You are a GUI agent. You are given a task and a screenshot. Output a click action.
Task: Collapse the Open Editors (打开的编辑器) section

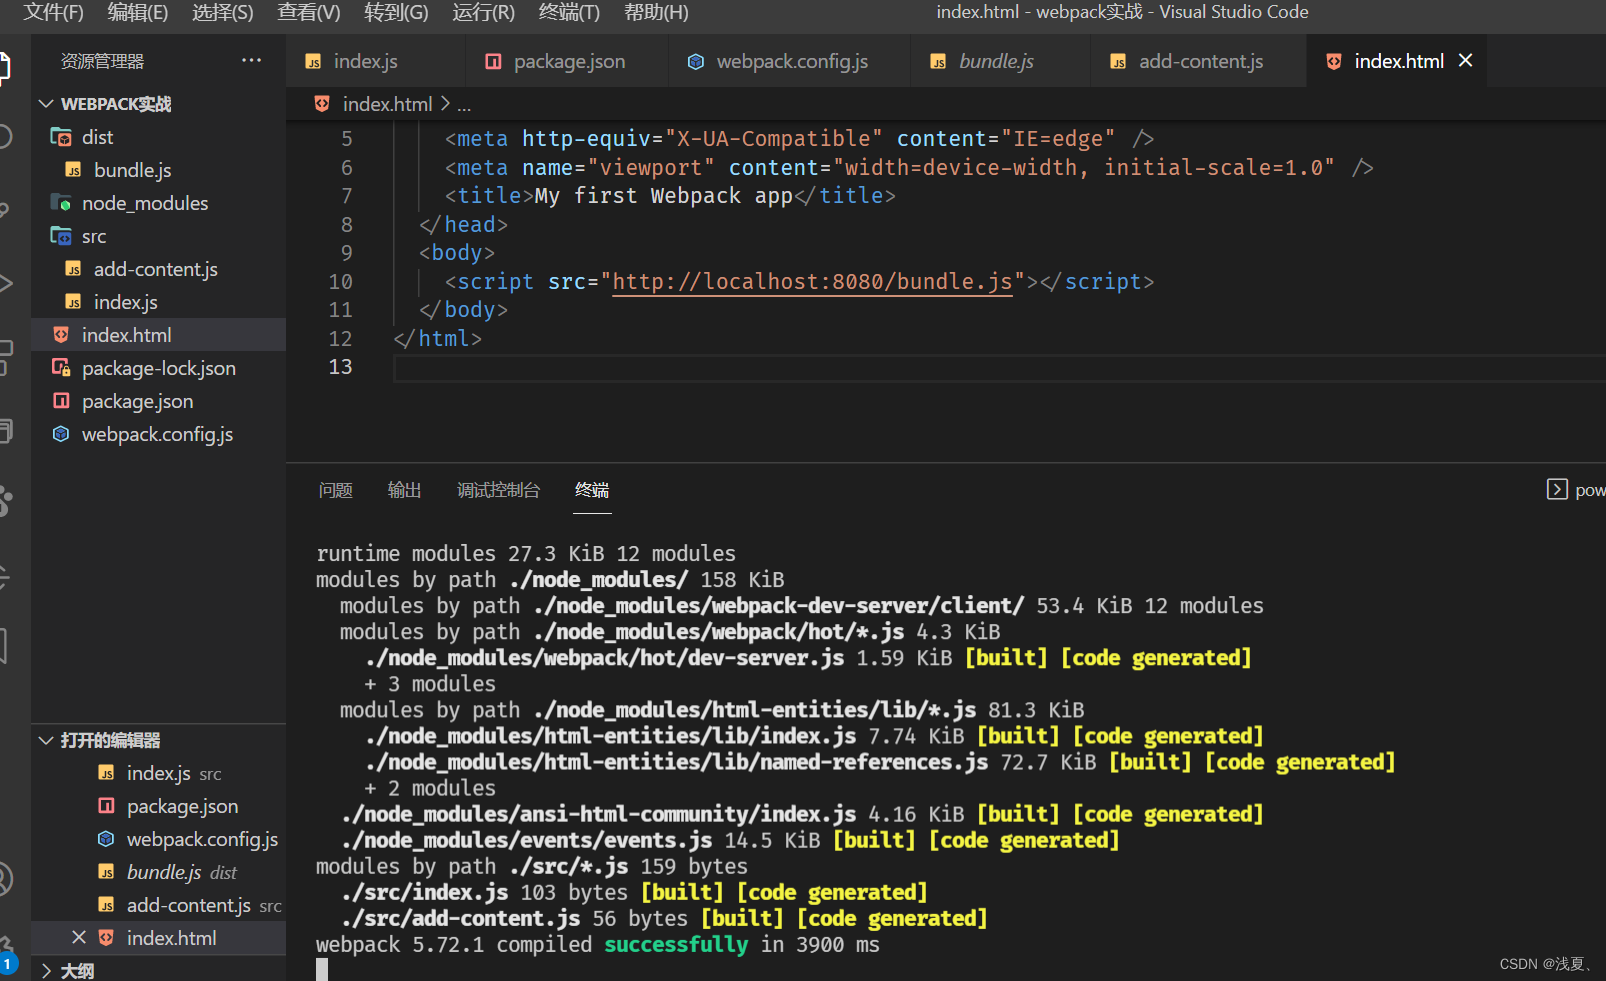point(158,740)
